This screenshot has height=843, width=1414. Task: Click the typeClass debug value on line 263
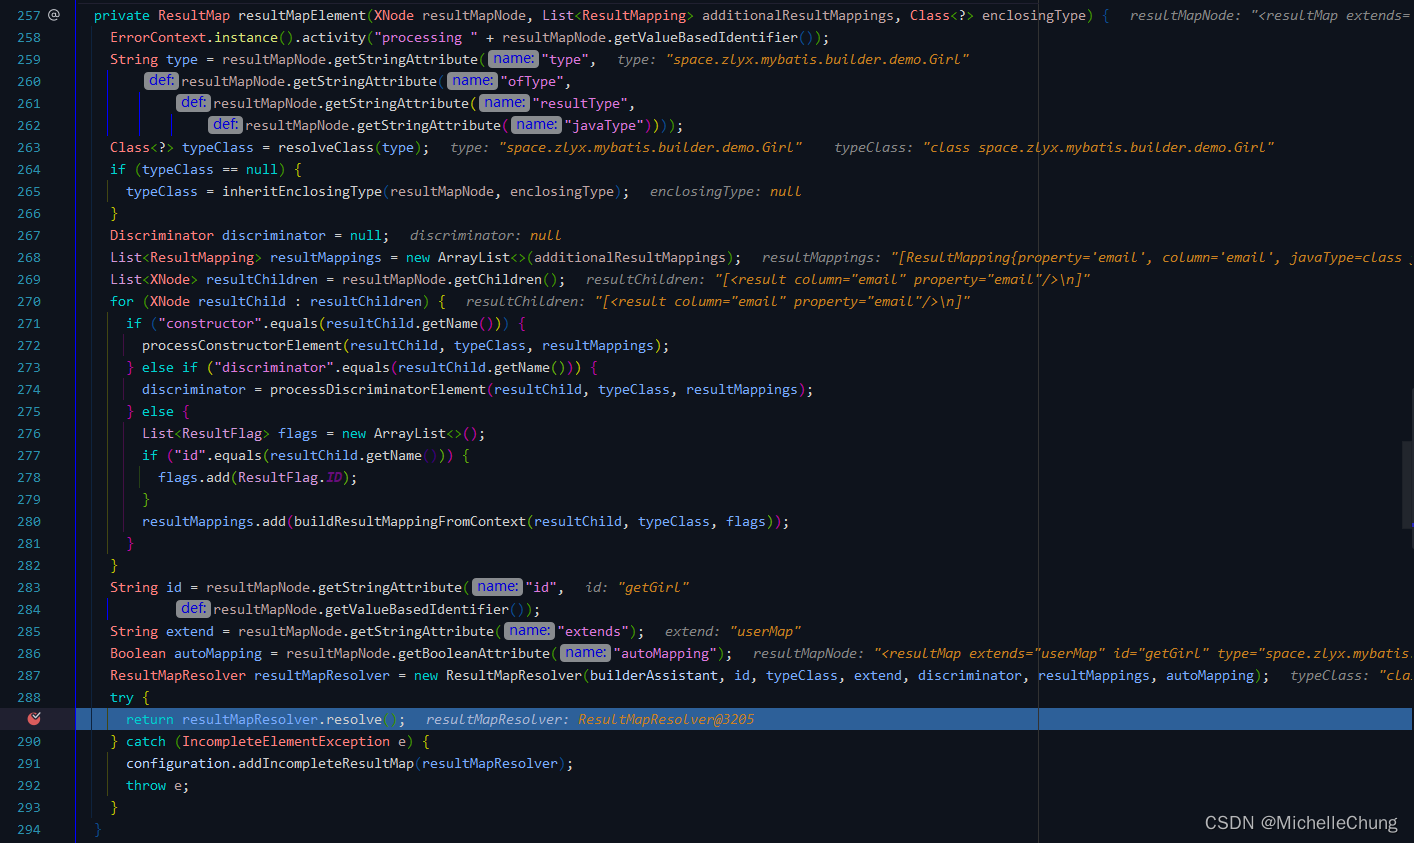1098,147
